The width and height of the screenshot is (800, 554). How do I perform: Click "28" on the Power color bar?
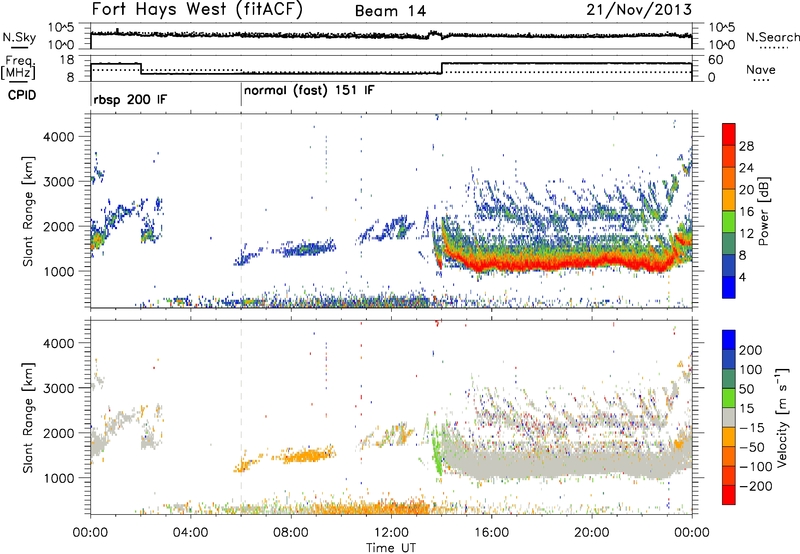click(x=746, y=146)
